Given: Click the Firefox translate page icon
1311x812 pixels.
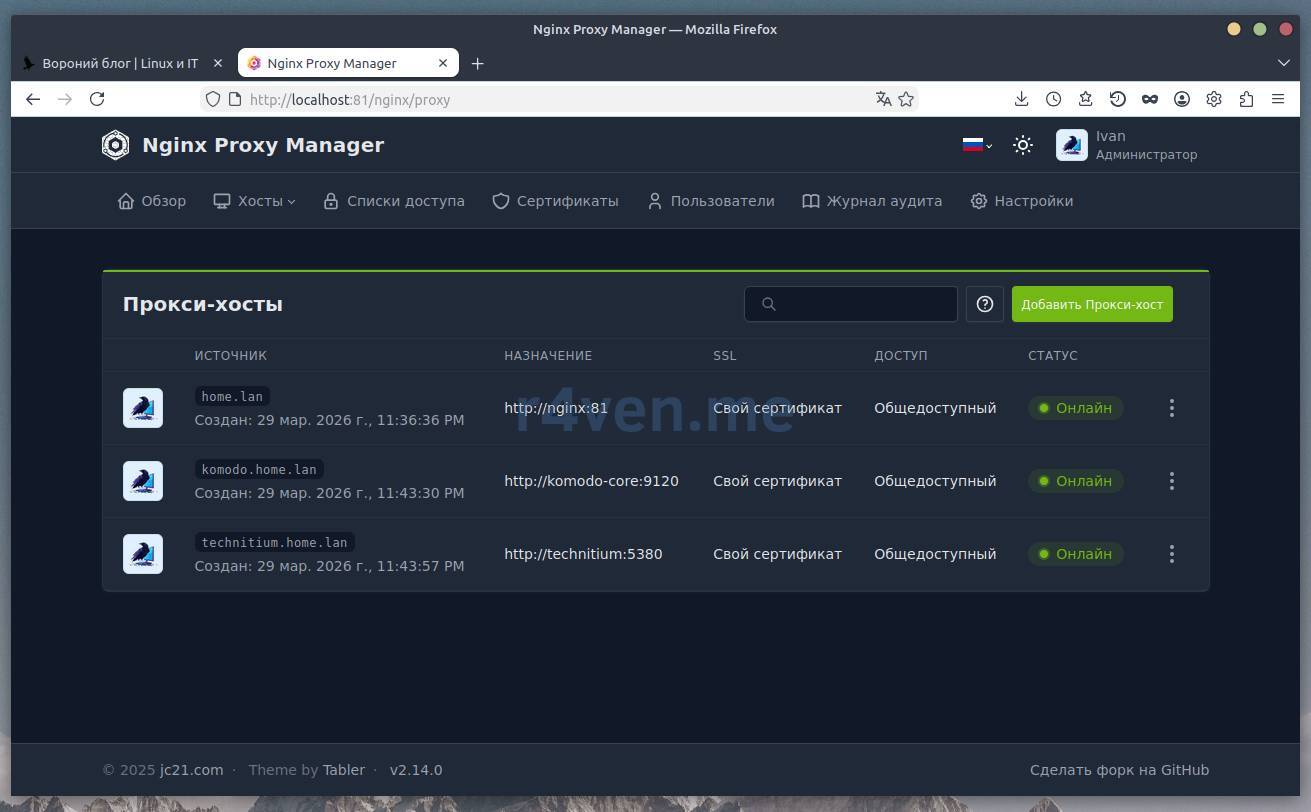Looking at the screenshot, I should (x=883, y=99).
